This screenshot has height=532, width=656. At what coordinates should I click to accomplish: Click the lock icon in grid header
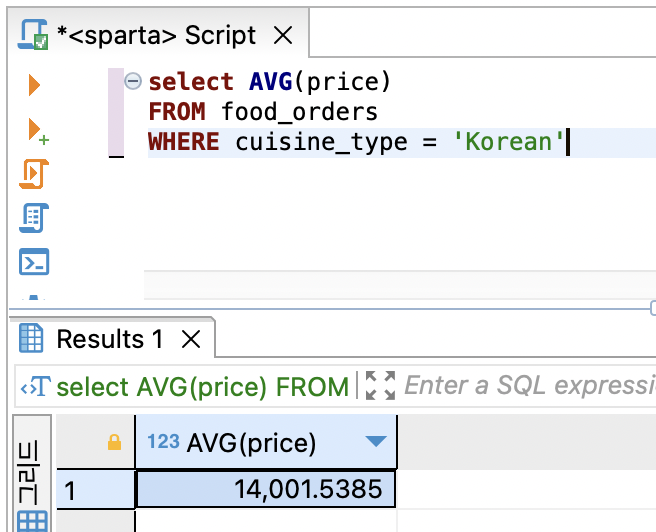tap(114, 442)
